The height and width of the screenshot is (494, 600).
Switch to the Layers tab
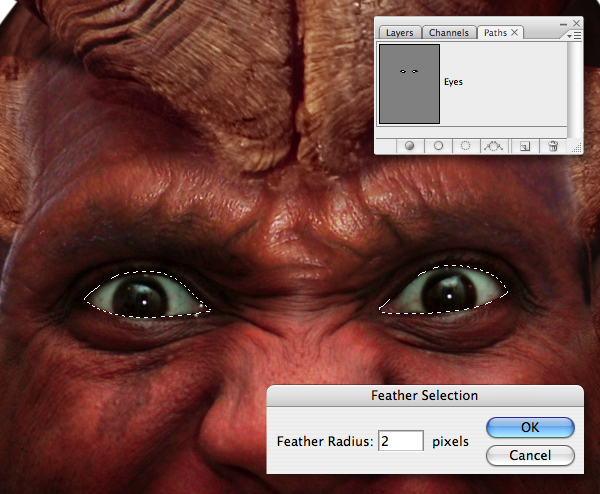(x=399, y=33)
